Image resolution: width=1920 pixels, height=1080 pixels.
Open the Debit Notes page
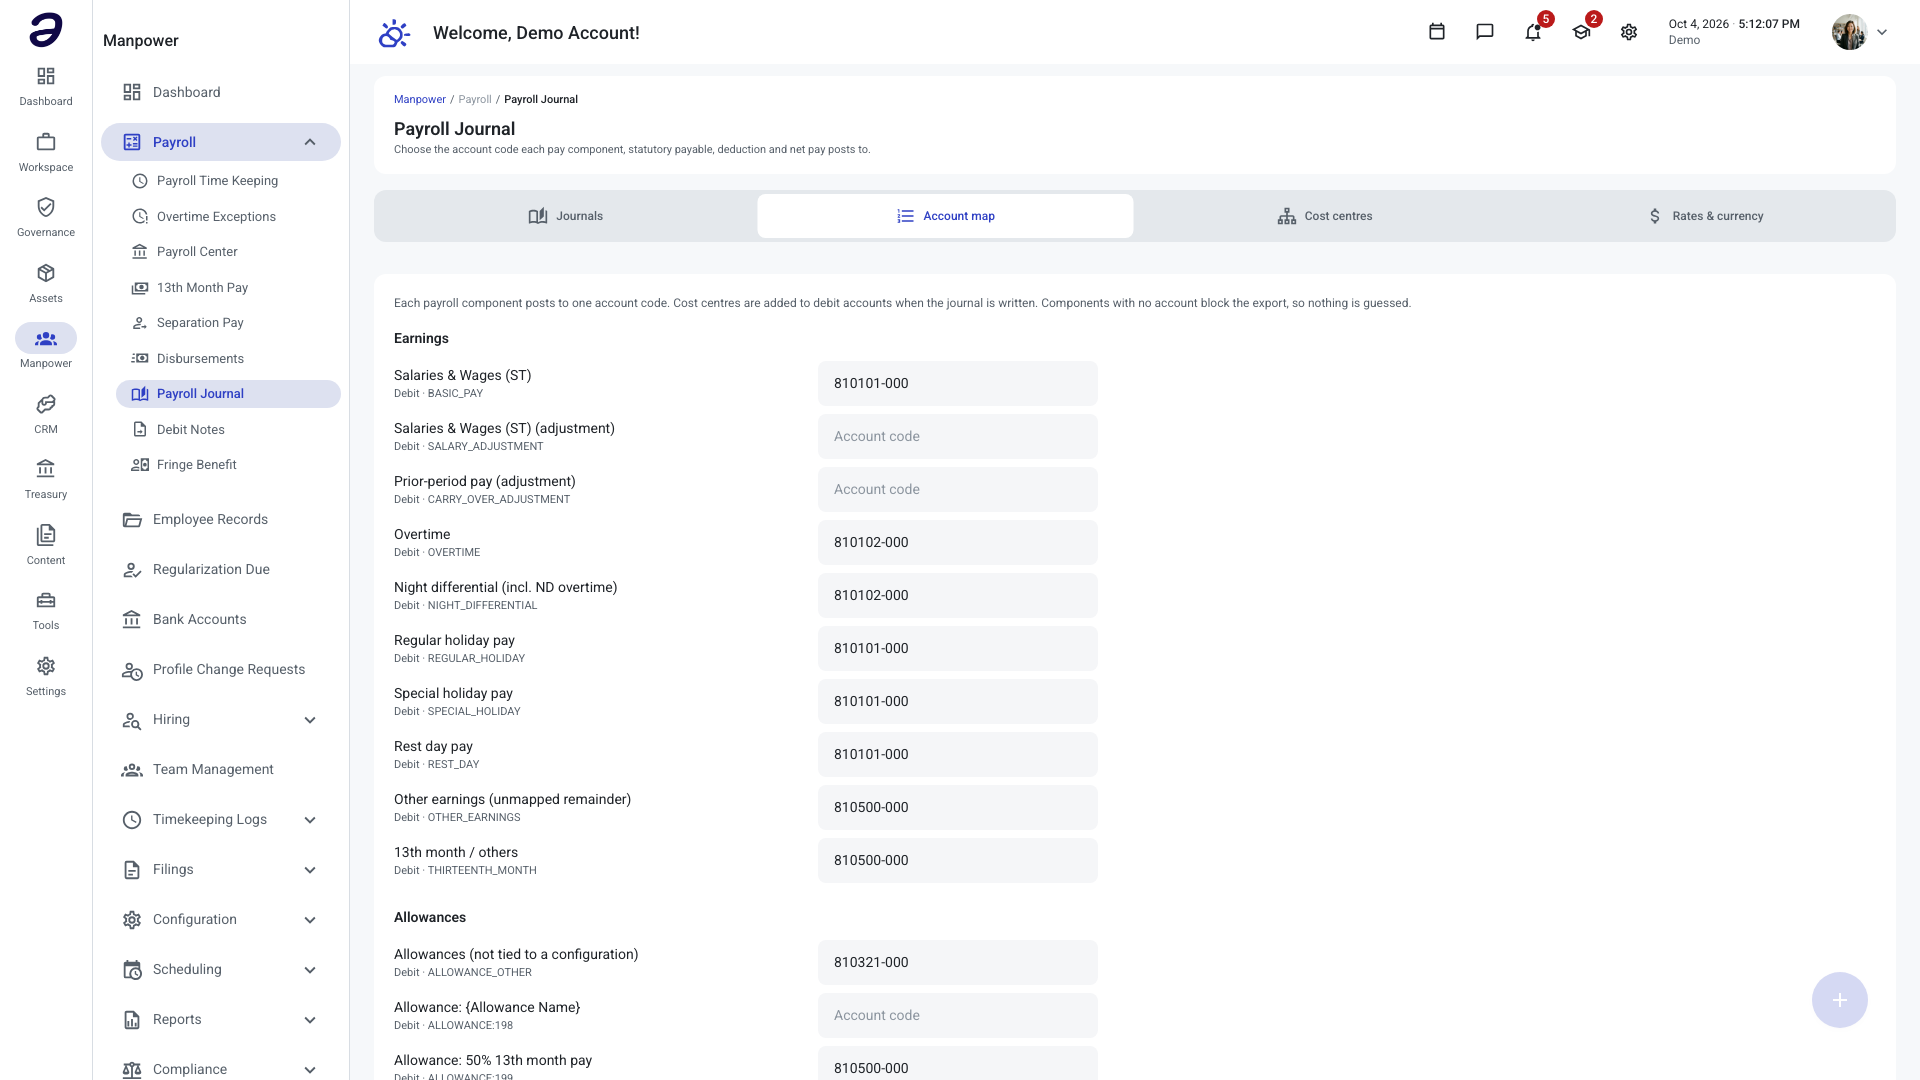click(228, 430)
